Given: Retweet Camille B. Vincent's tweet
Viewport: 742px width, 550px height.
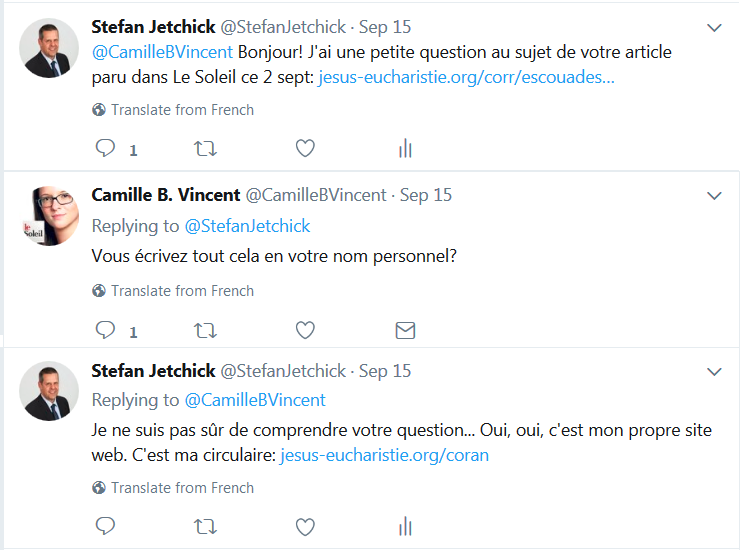Looking at the screenshot, I should tap(204, 330).
